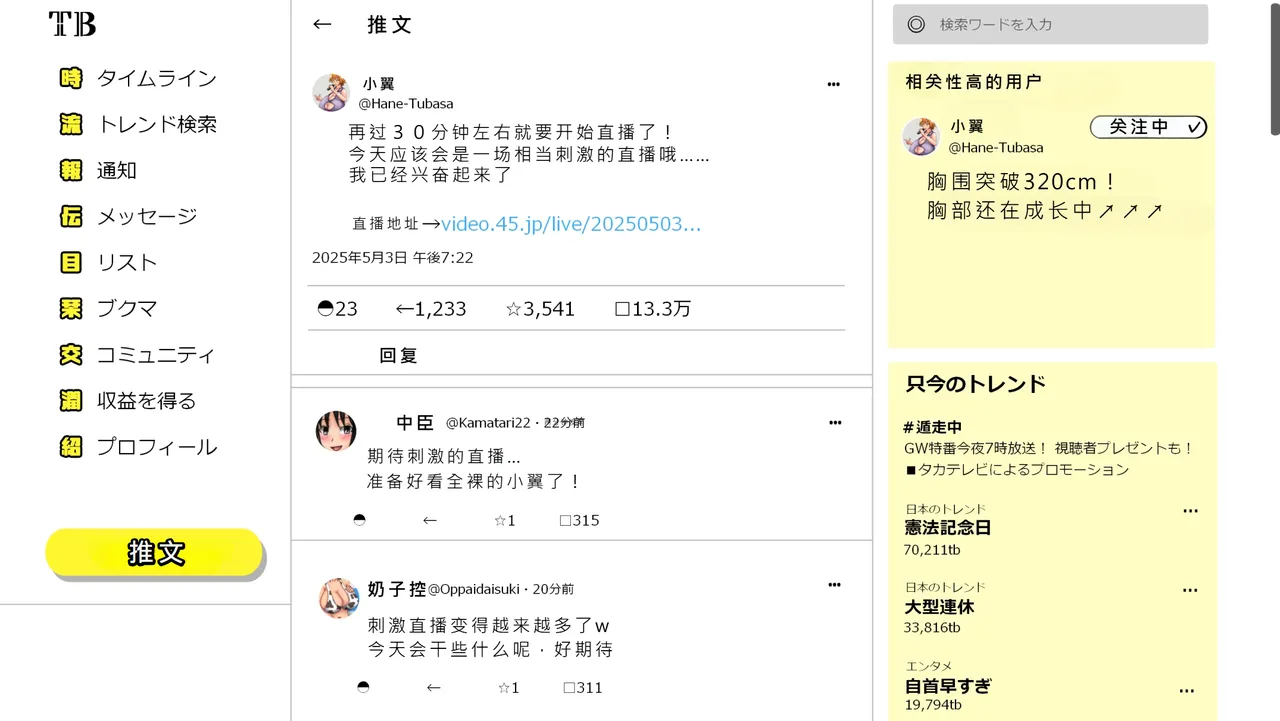
Task: Click the ブクマ bookmarks icon
Action: tap(71, 308)
